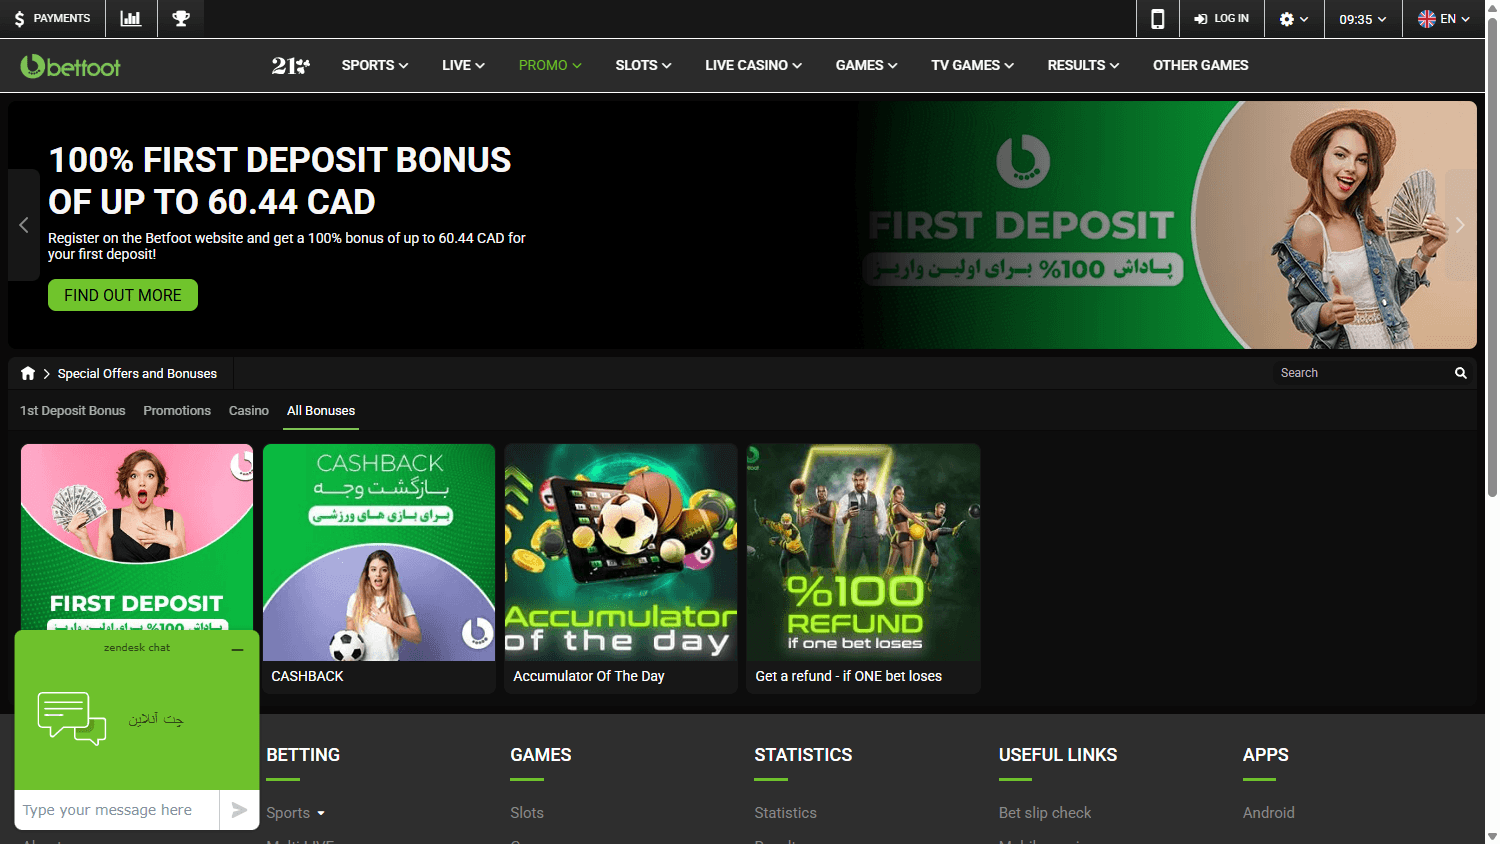Open footer Statistics link
Viewport: 1500px width, 844px height.
pyautogui.click(x=786, y=813)
